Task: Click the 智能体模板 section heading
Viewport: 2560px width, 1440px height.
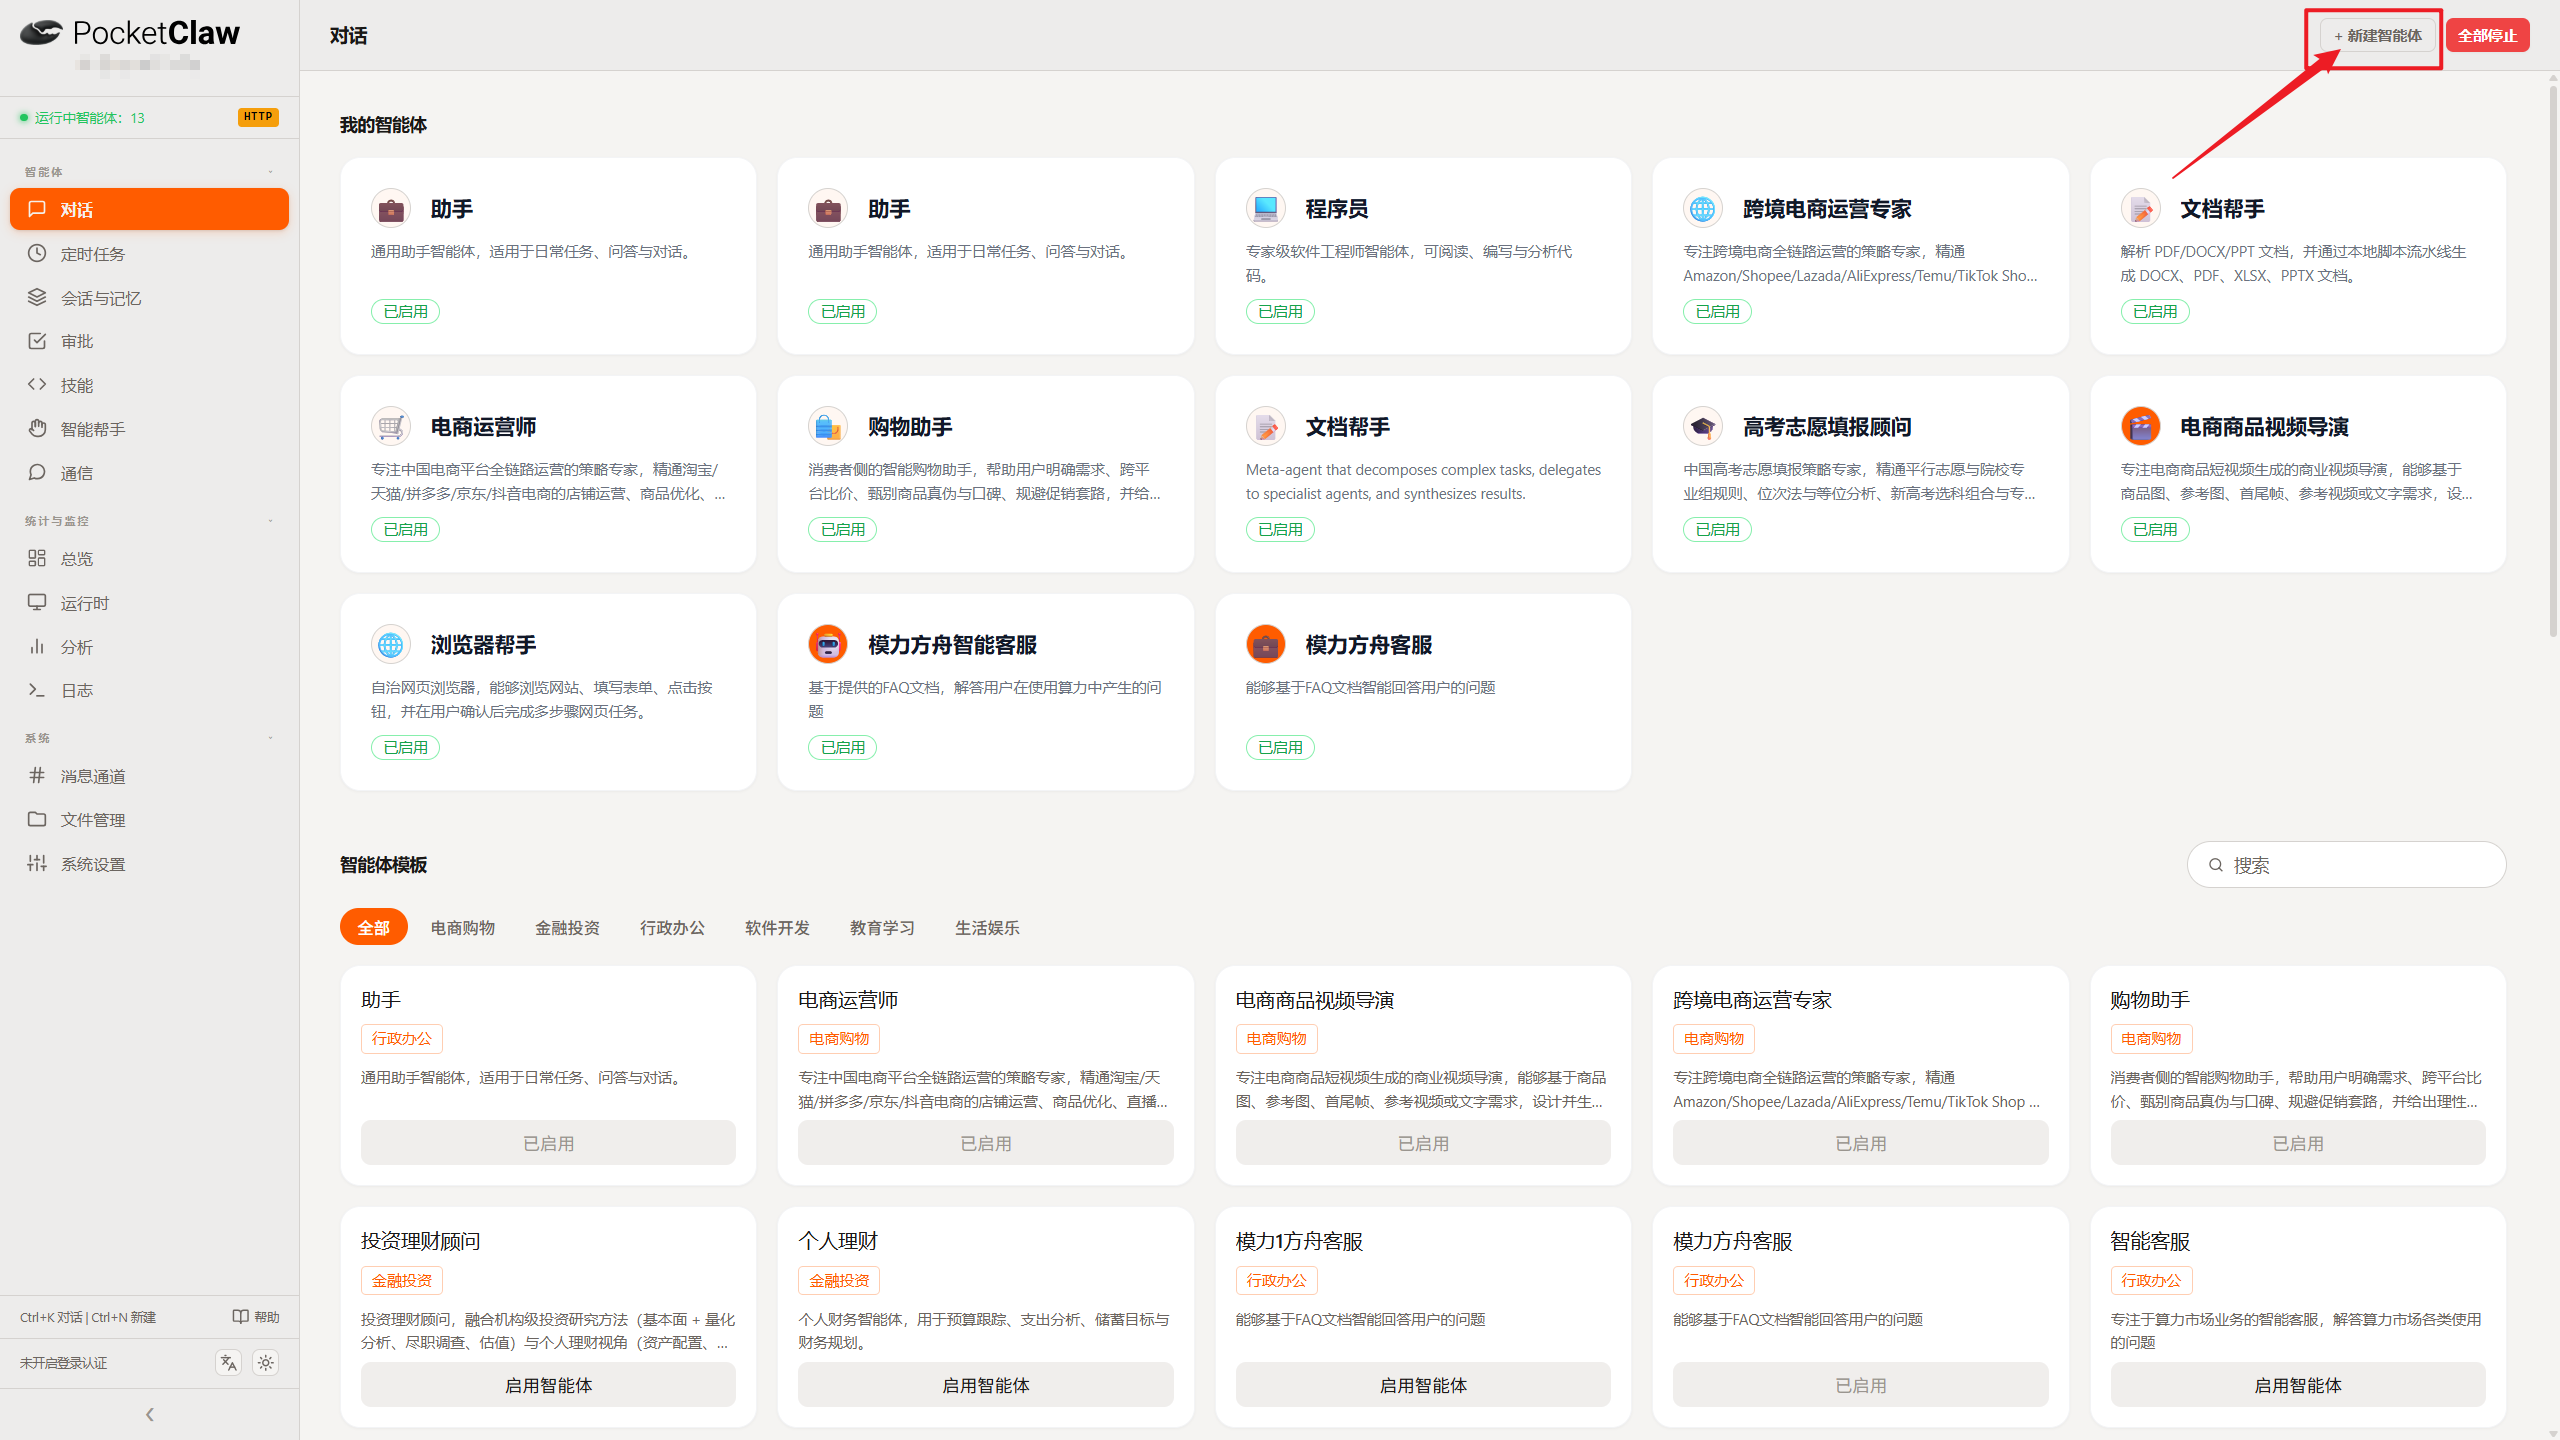Action: [x=383, y=865]
